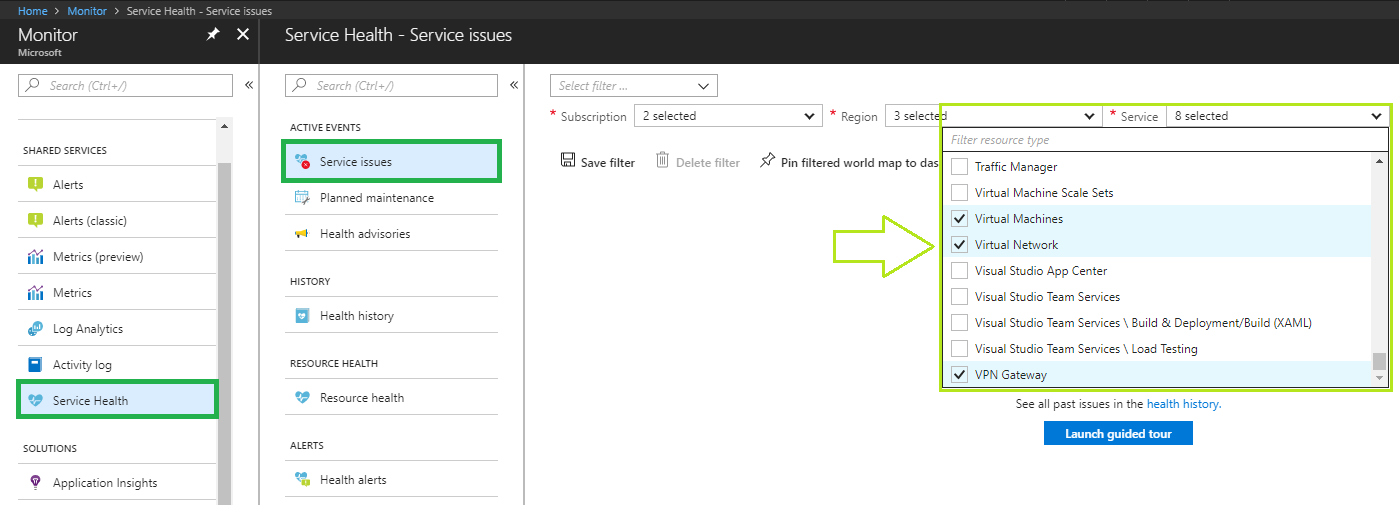Click the Monitor menu scroll up arrow
Viewport: 1399px width, 505px height.
[x=224, y=126]
